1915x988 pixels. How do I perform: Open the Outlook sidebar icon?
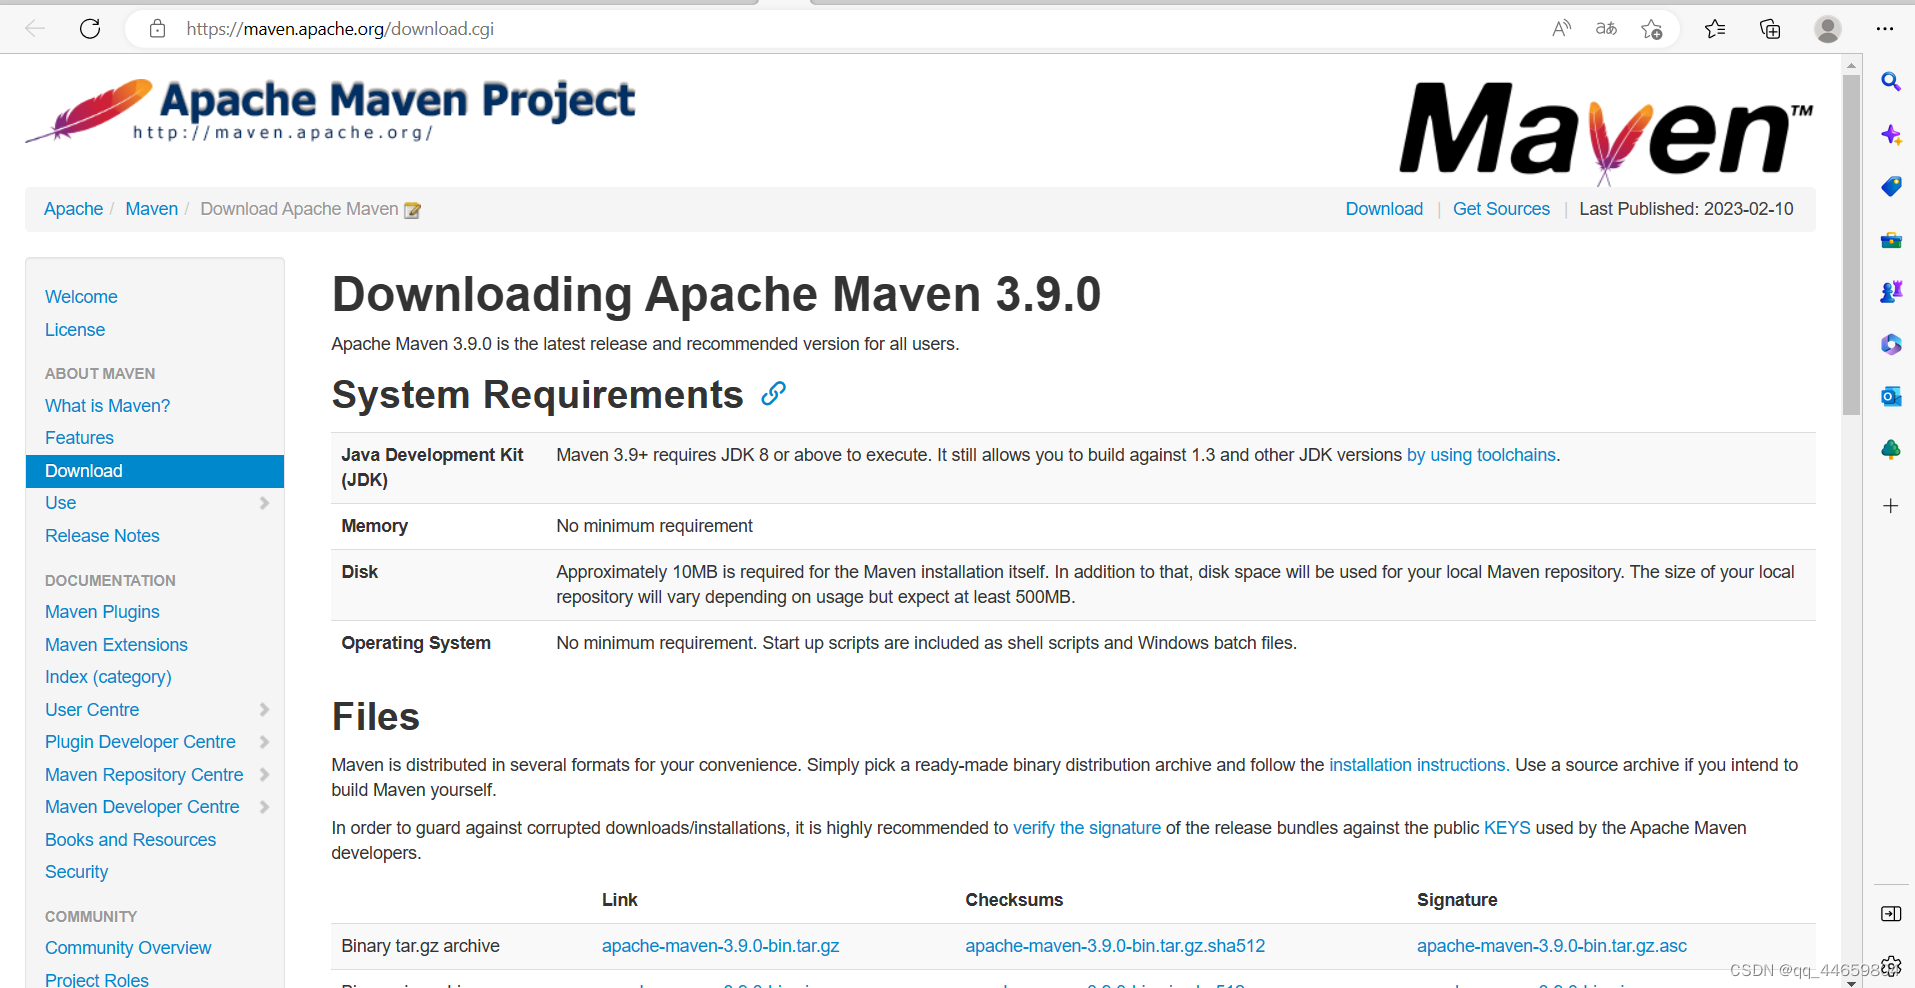click(1890, 397)
